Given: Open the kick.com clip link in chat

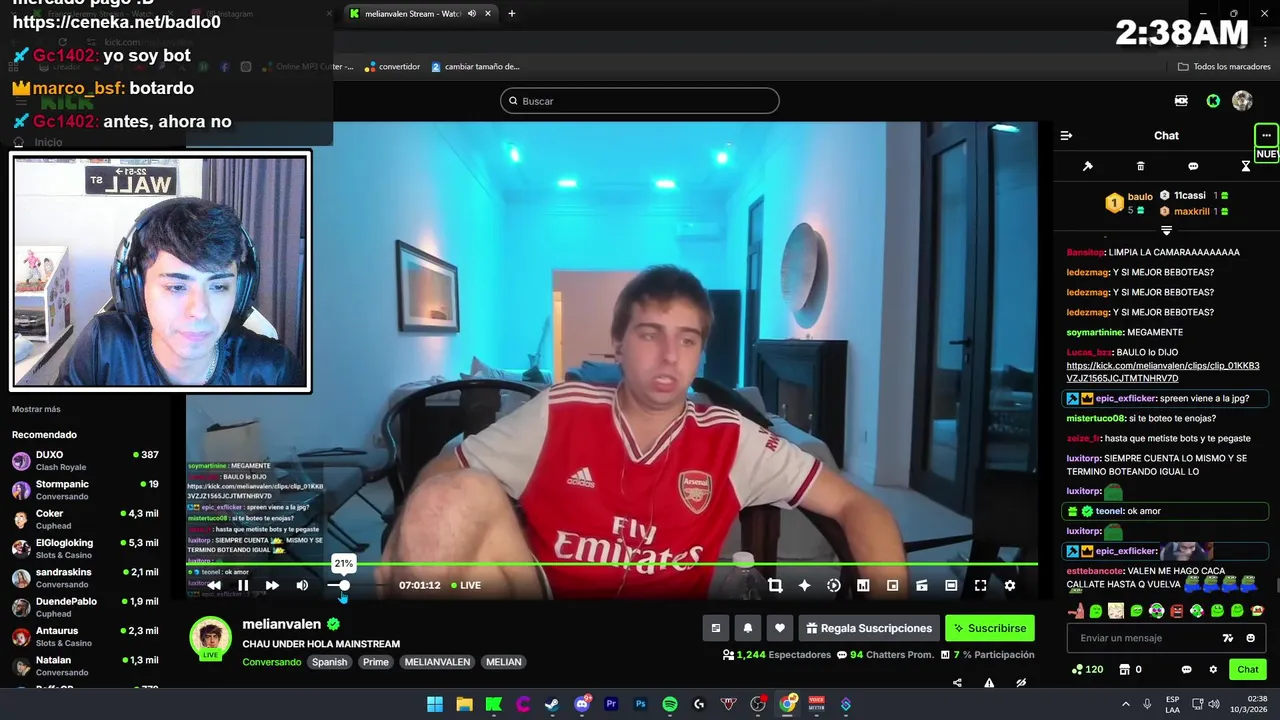Looking at the screenshot, I should [x=1163, y=372].
